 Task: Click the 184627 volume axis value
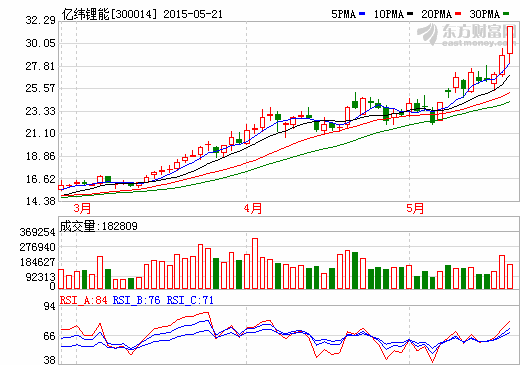[37, 262]
